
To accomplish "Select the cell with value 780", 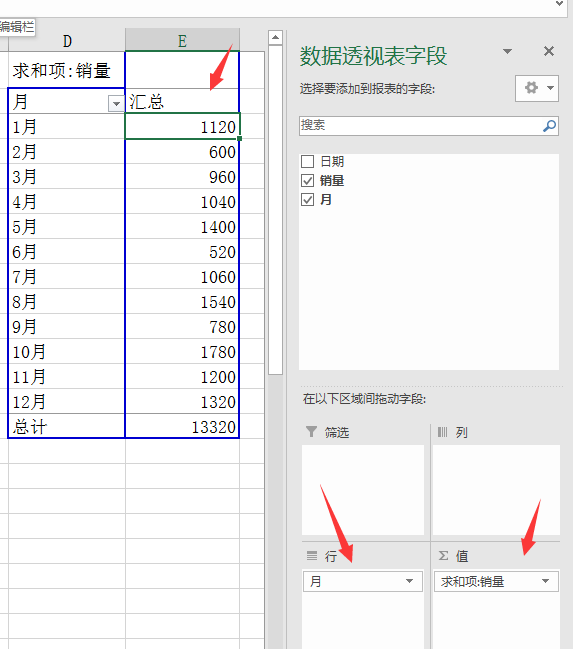I will (182, 327).
